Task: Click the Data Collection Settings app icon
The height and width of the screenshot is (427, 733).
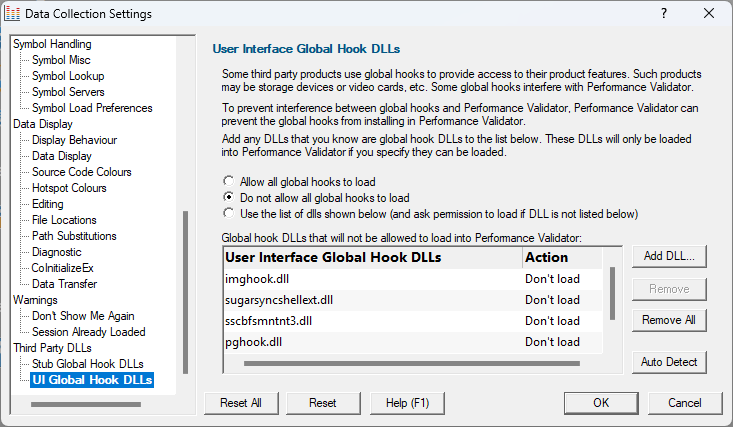Action: point(12,14)
